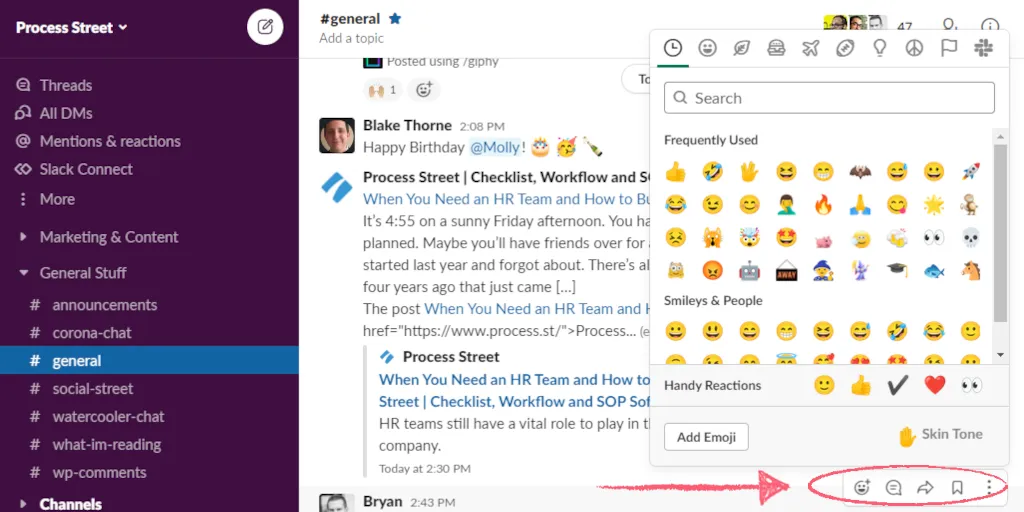
Task: Open the social-street channel
Action: [93, 389]
